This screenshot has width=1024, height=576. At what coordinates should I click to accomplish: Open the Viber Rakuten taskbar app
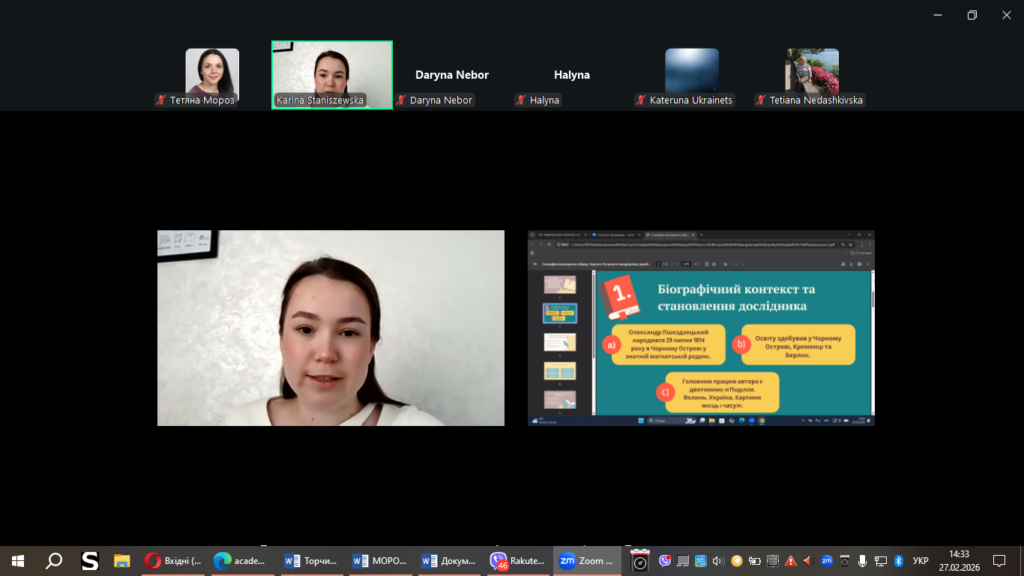tap(518, 560)
